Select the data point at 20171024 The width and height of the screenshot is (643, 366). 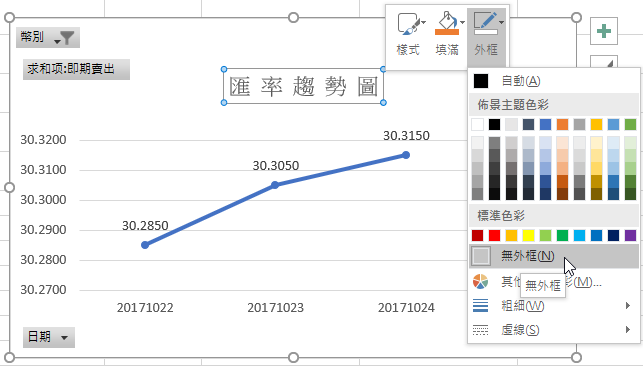tap(406, 155)
